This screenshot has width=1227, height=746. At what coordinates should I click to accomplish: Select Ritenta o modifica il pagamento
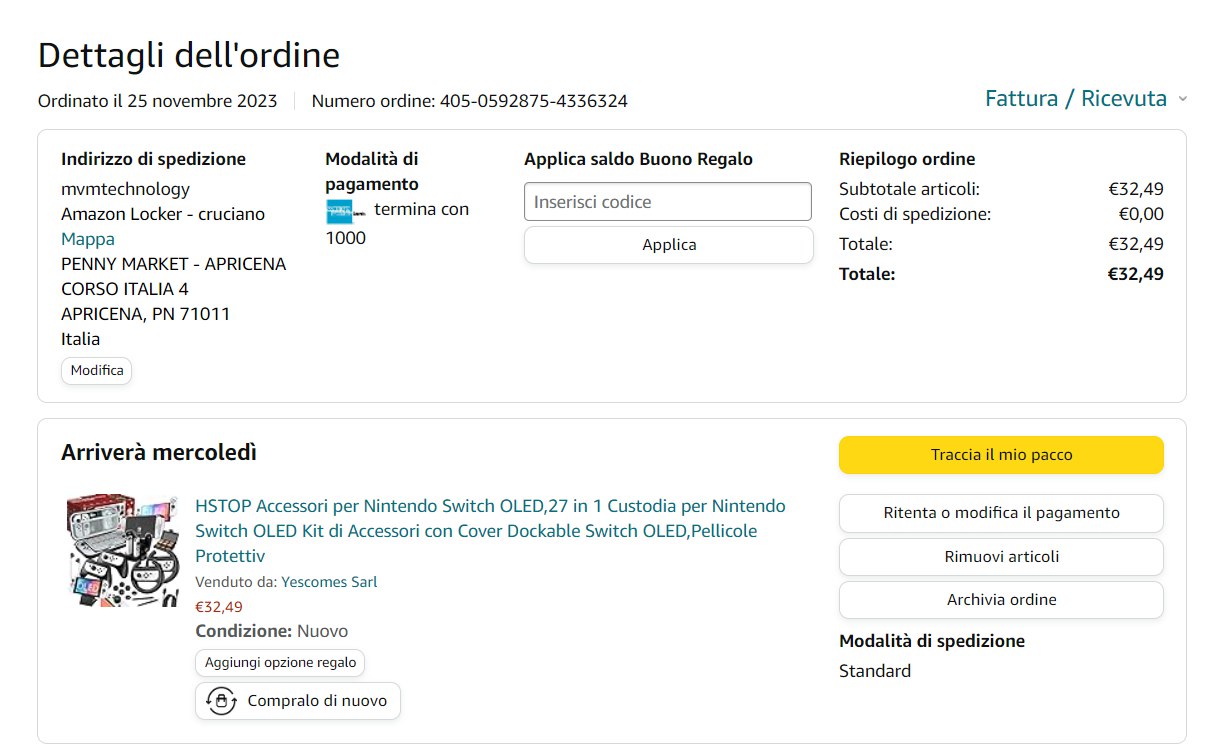(x=1000, y=513)
